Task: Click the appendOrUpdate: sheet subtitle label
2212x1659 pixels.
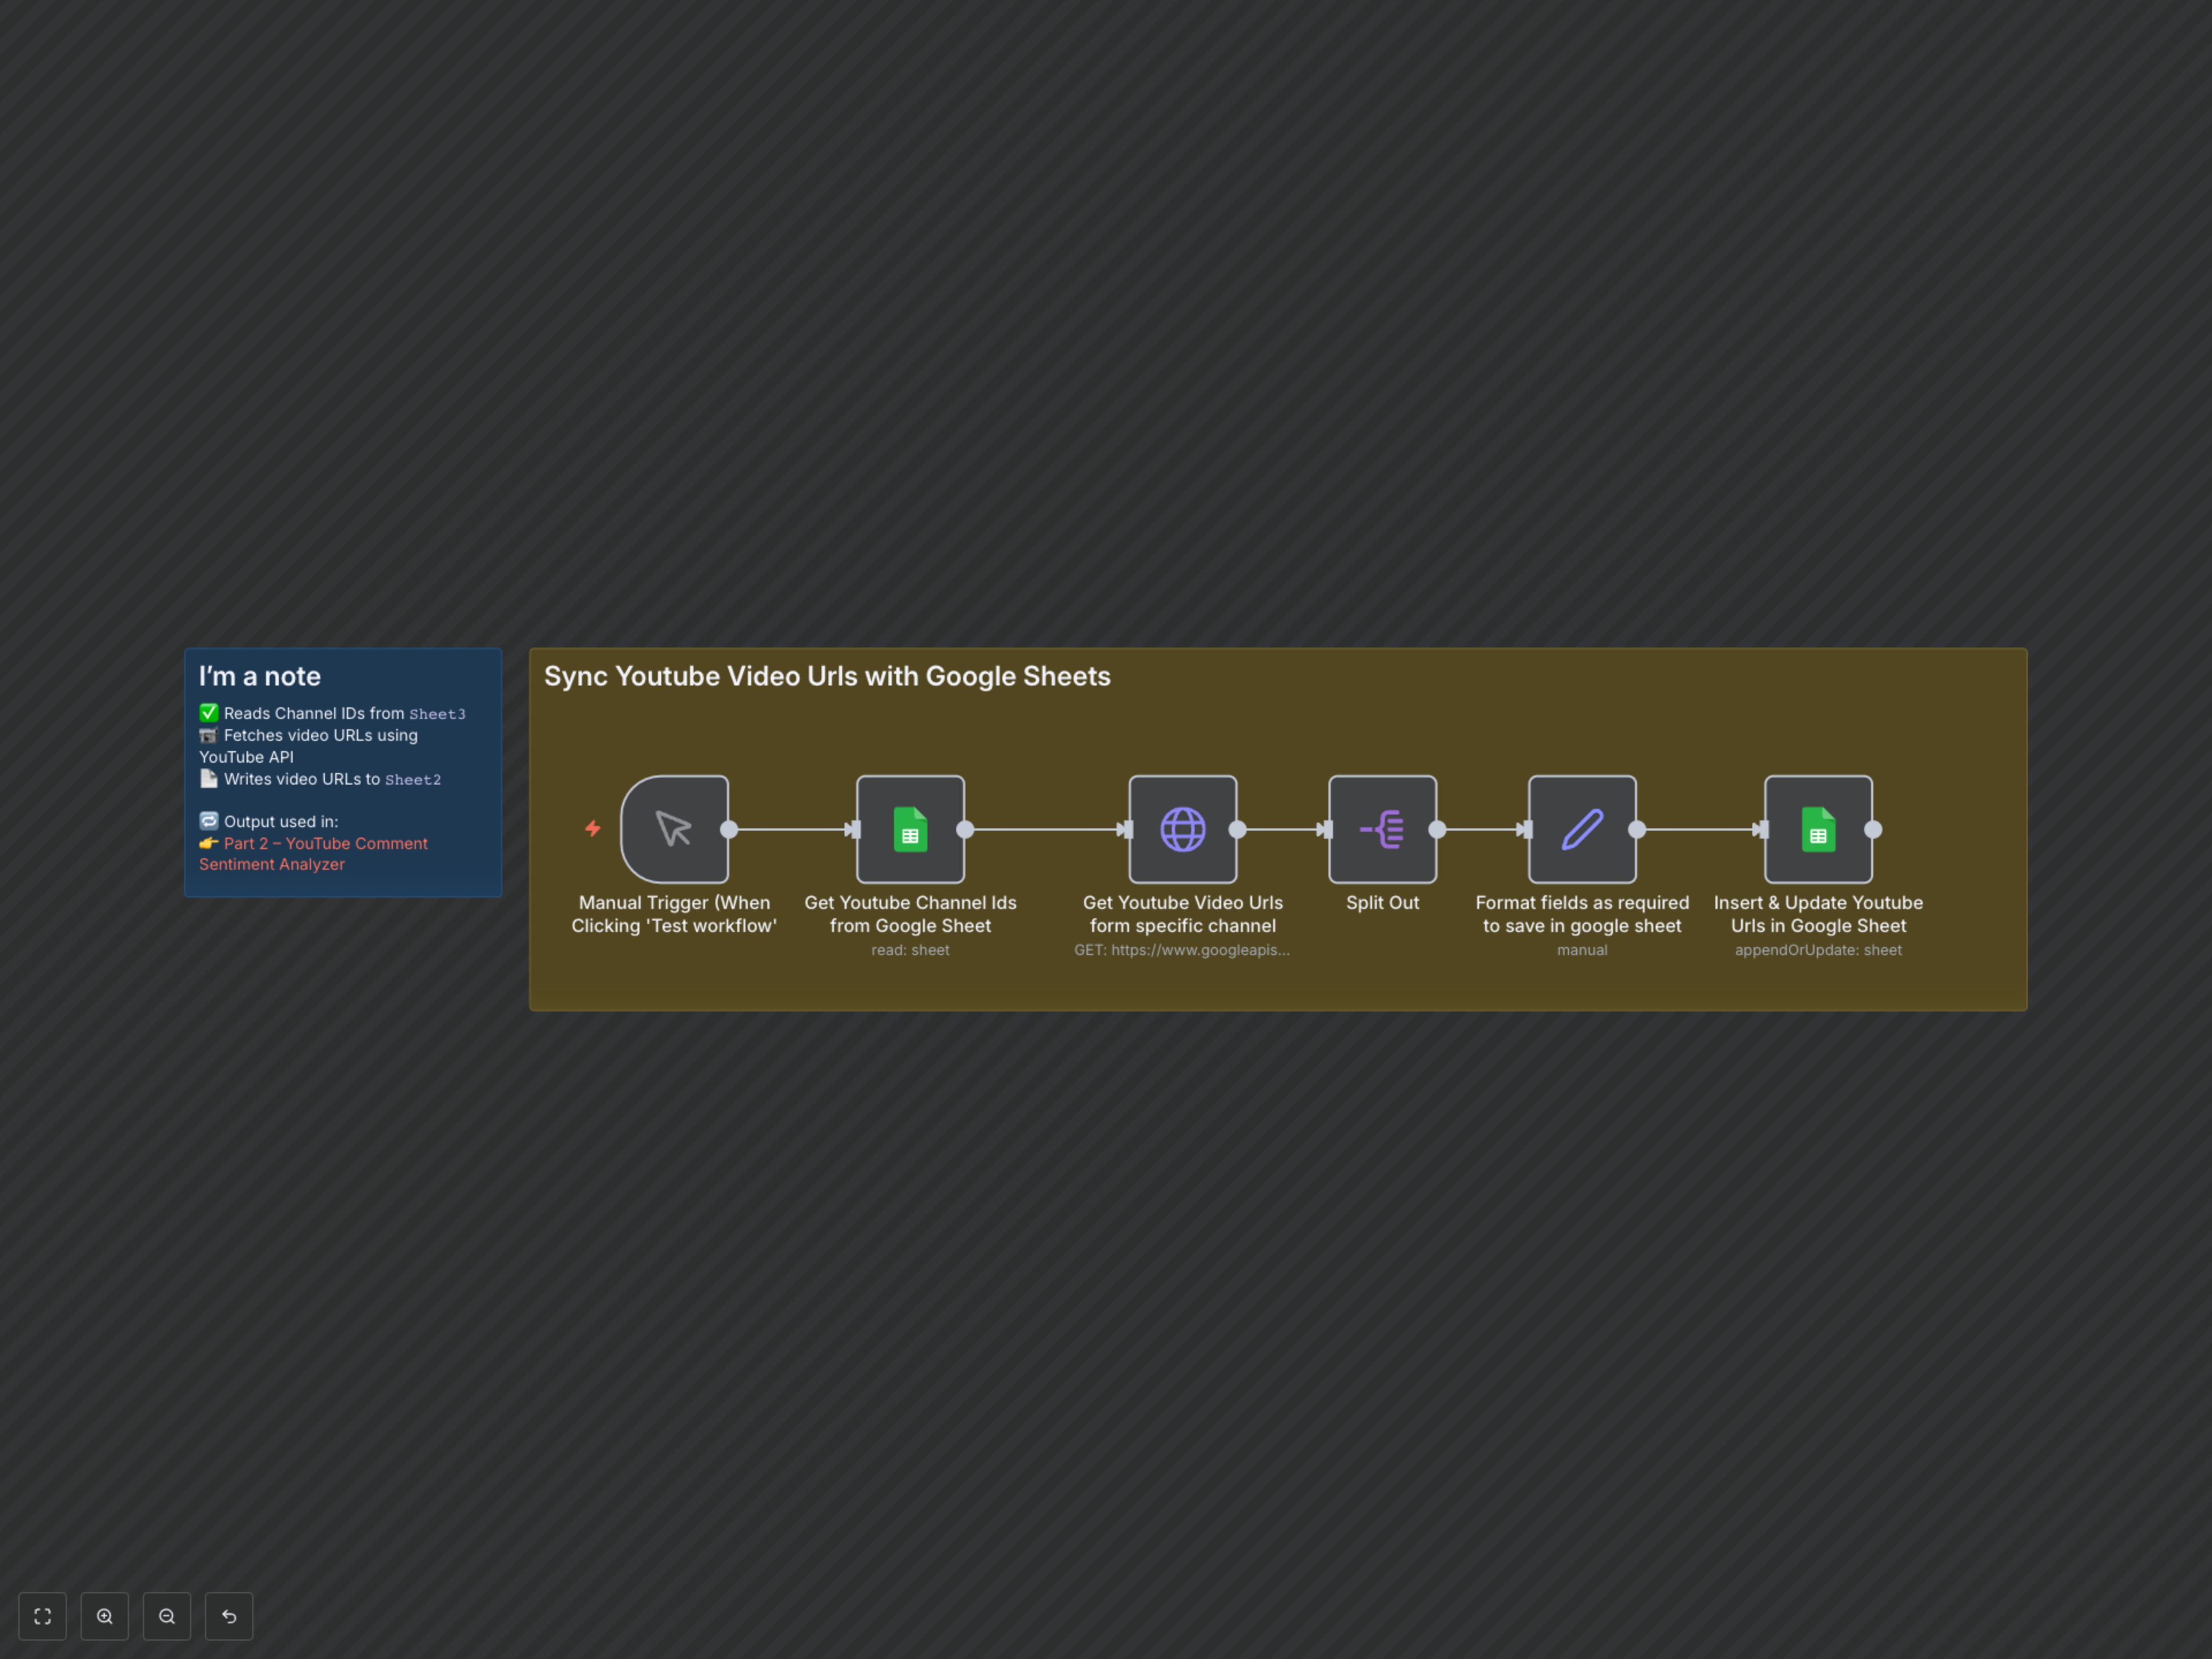Action: coord(1817,950)
